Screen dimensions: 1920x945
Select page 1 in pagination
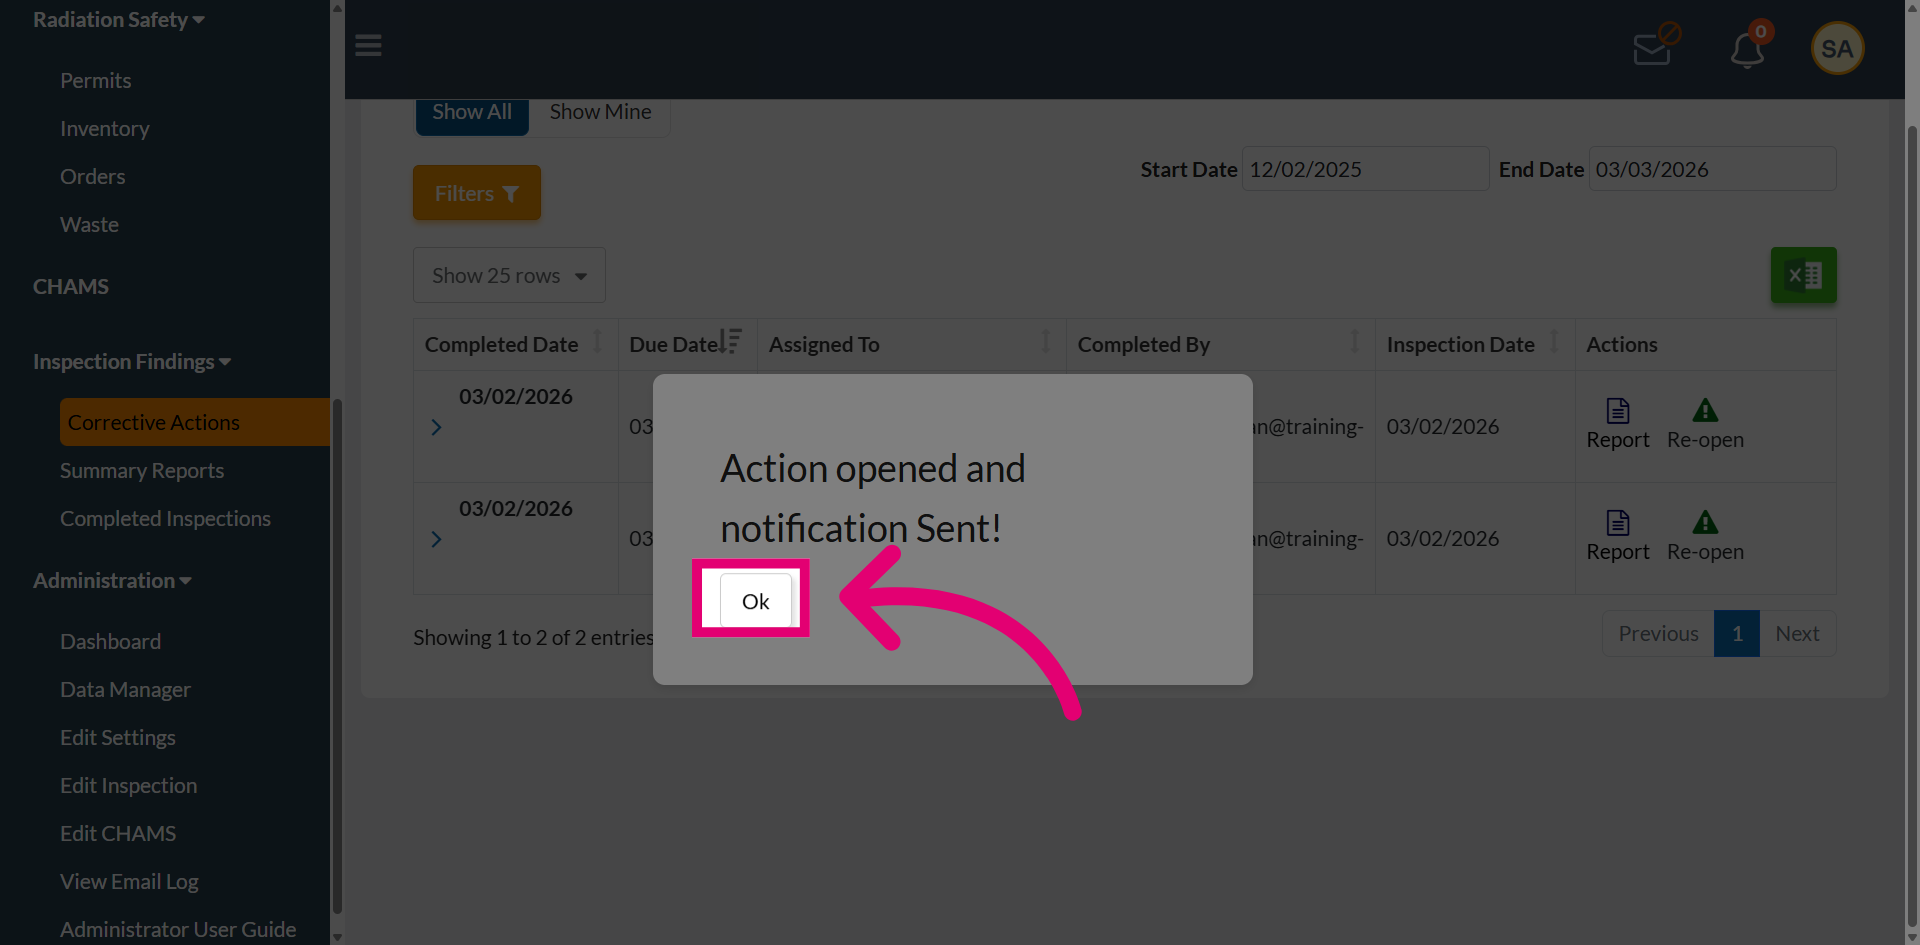[1737, 633]
